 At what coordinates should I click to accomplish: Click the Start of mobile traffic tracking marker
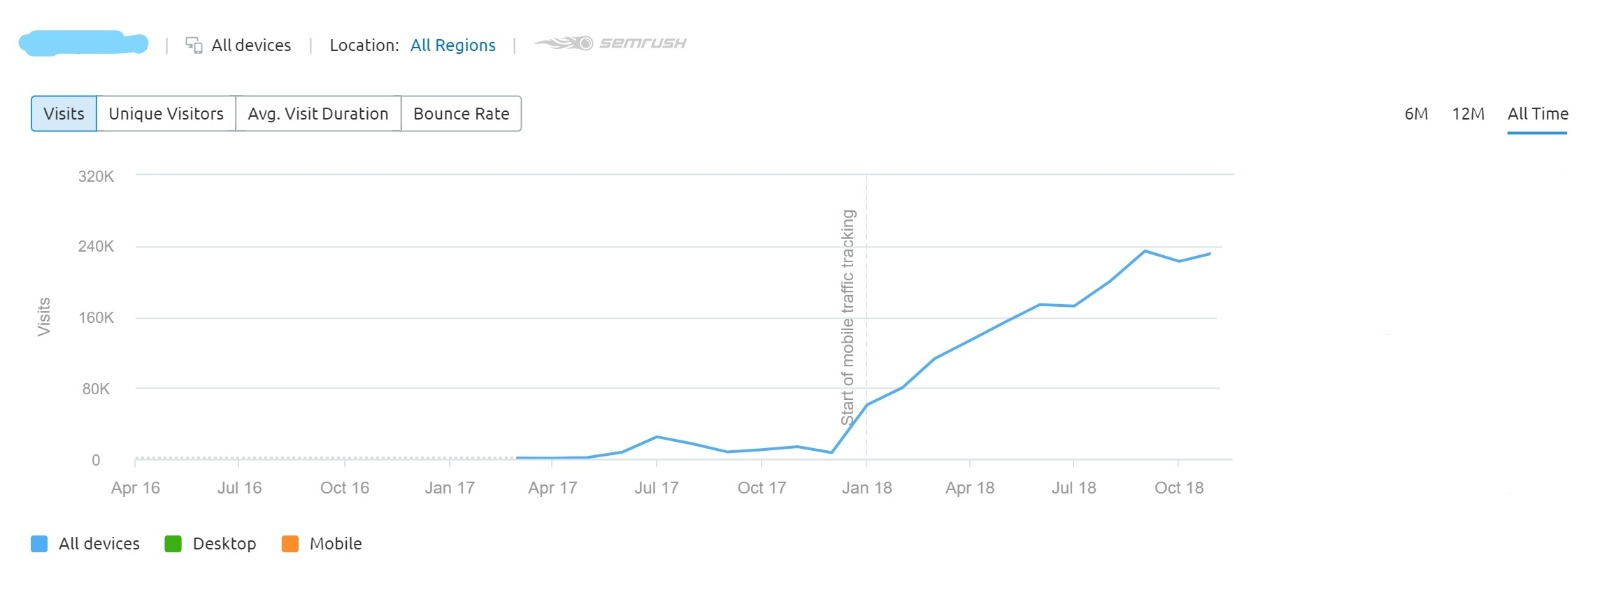click(848, 317)
